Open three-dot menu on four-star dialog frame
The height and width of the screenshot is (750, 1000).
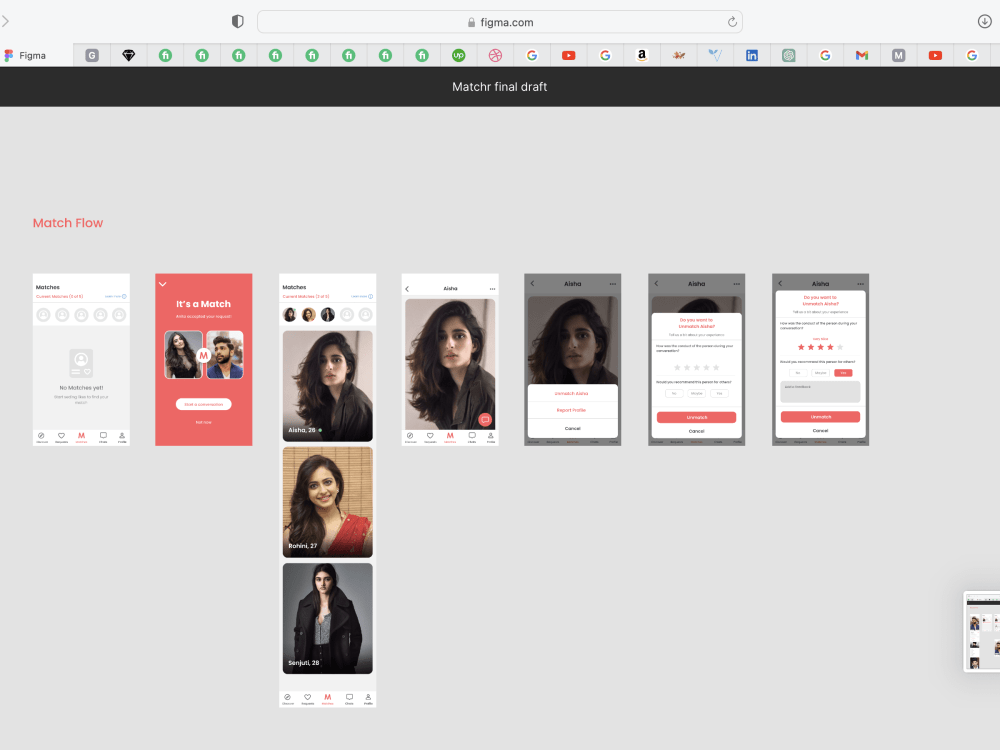tap(860, 284)
